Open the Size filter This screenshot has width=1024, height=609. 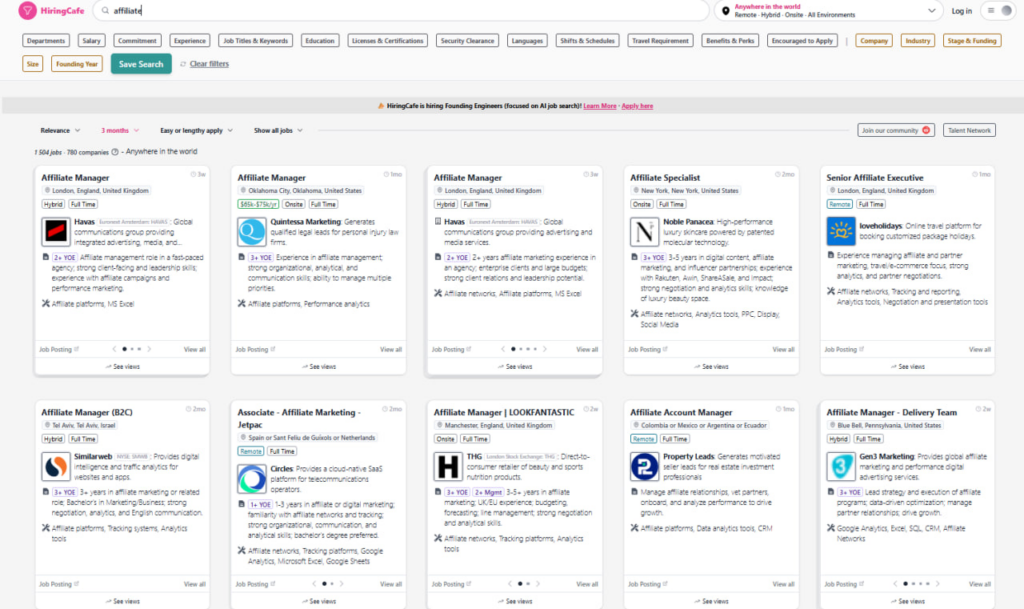33,64
